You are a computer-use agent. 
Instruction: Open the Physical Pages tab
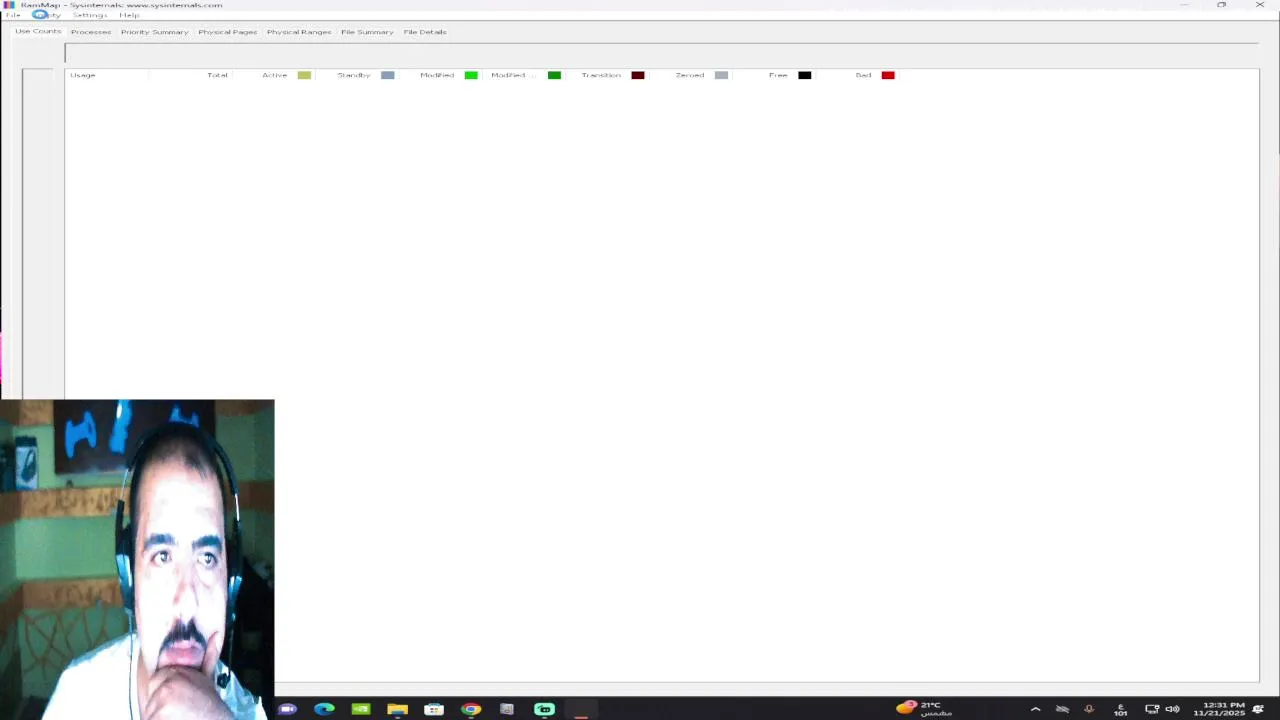(227, 32)
